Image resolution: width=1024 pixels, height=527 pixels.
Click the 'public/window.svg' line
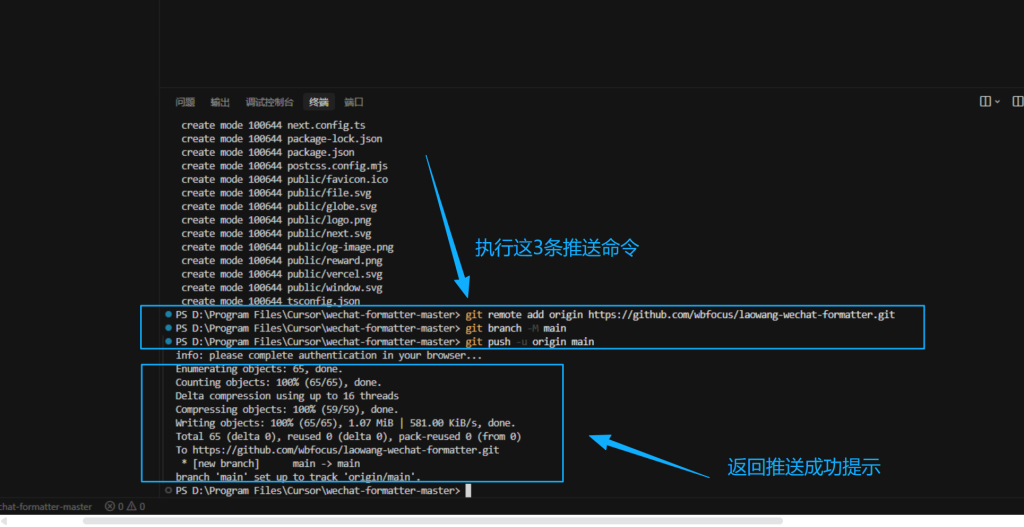pos(281,287)
